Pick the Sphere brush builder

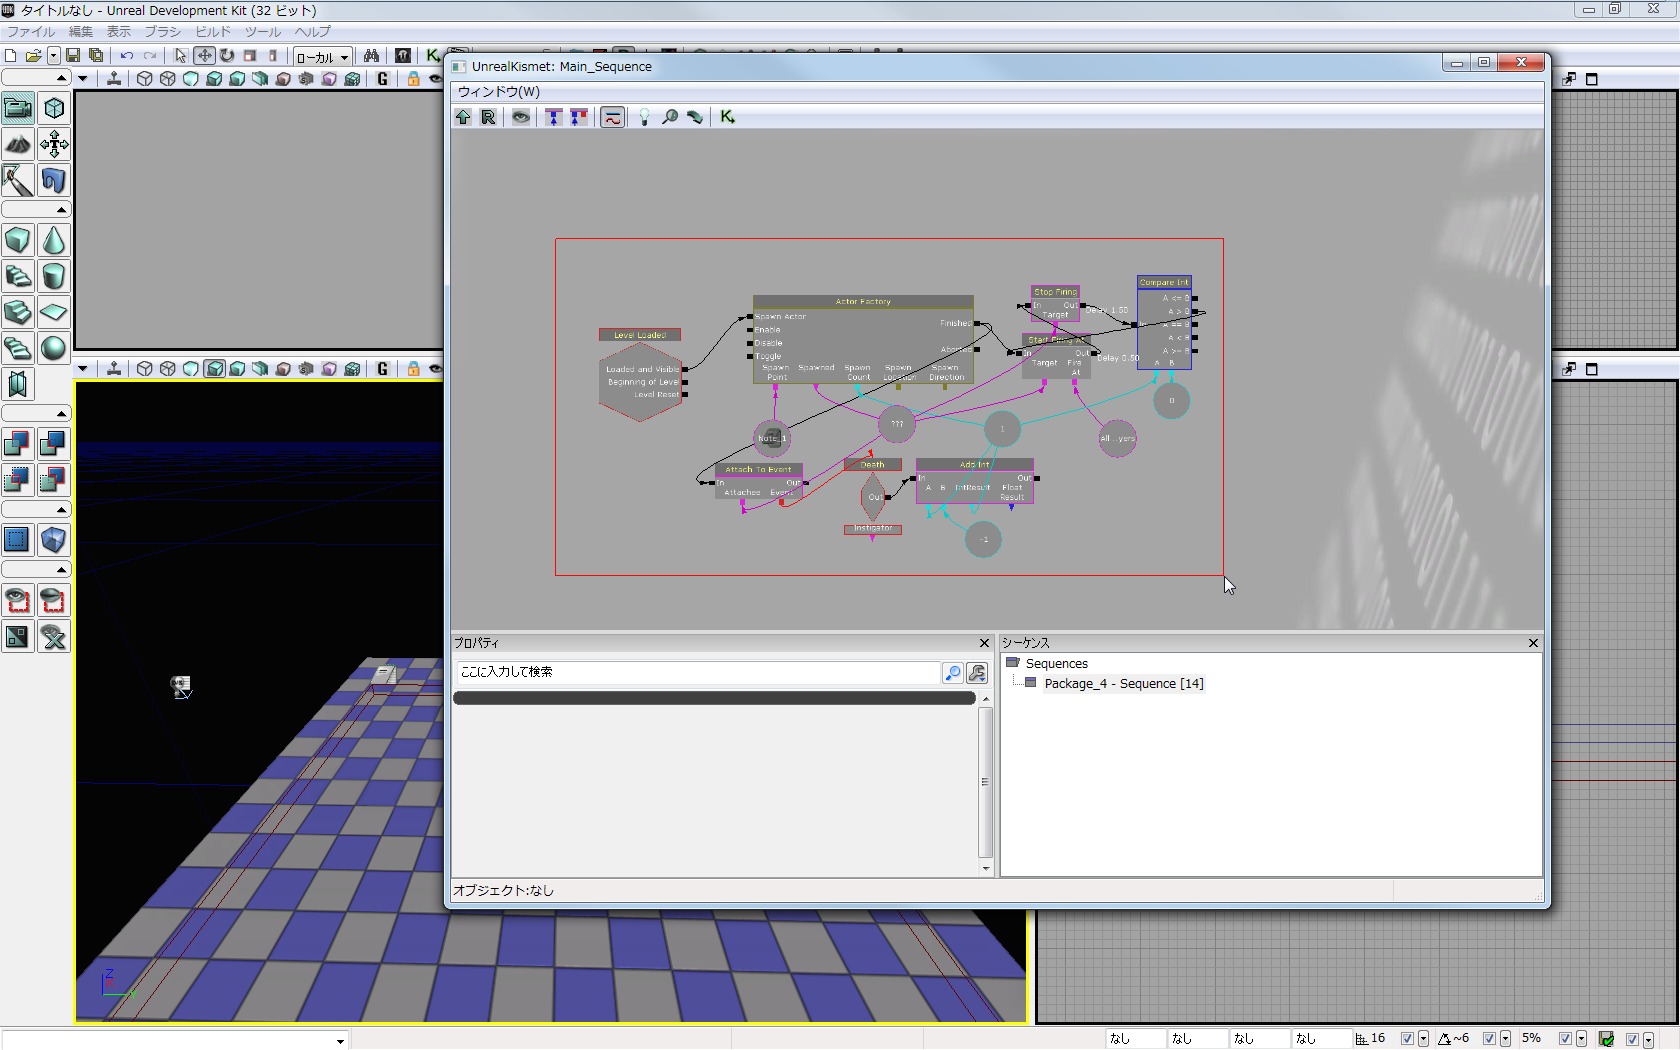click(x=54, y=348)
